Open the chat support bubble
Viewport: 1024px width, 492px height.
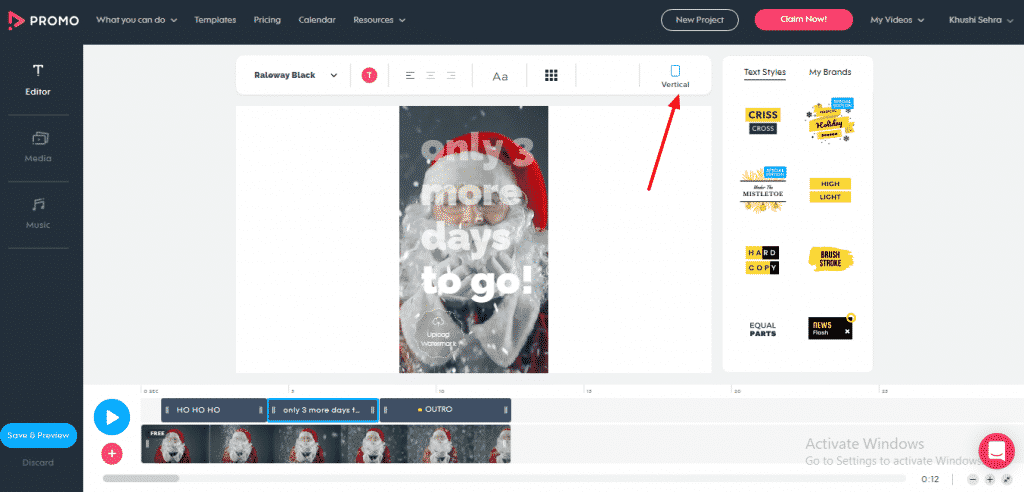[x=996, y=451]
